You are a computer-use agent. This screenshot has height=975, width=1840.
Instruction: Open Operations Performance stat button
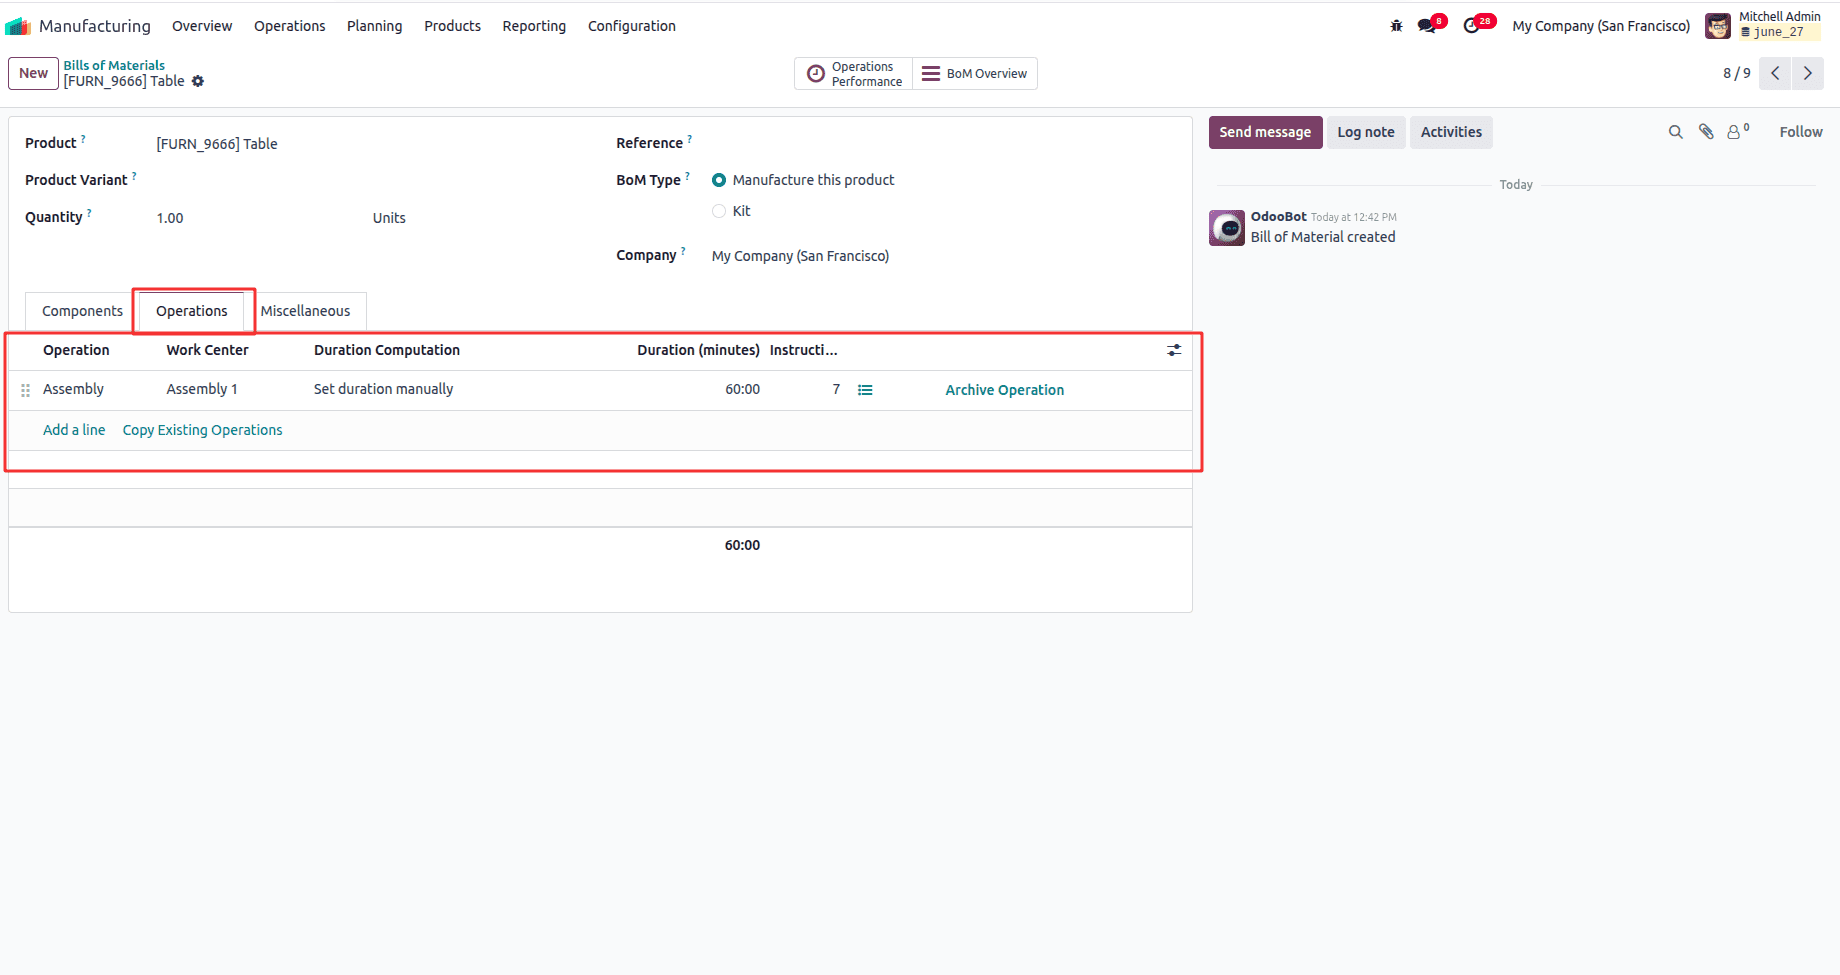(854, 74)
